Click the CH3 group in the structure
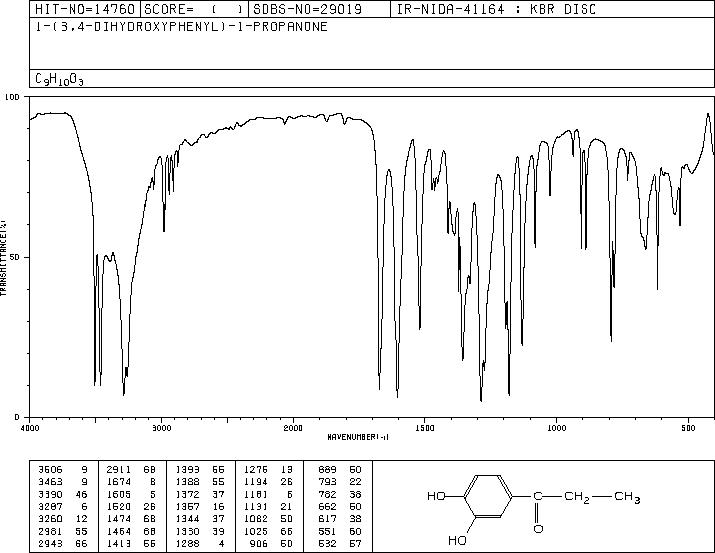The image size is (715, 553). click(627, 497)
